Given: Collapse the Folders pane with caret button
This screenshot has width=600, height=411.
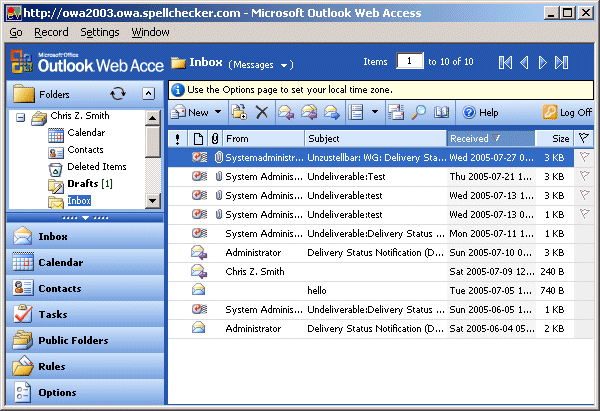Looking at the screenshot, I should (148, 93).
